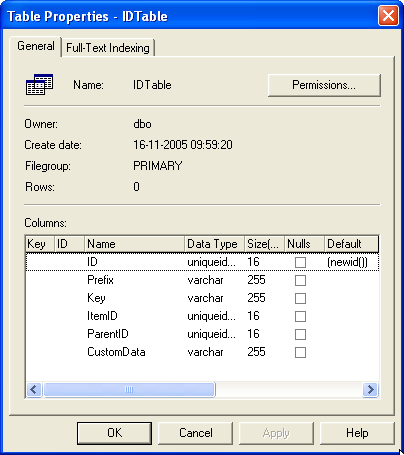Image resolution: width=404 pixels, height=455 pixels.
Task: Click the Cancel button
Action: (196, 433)
